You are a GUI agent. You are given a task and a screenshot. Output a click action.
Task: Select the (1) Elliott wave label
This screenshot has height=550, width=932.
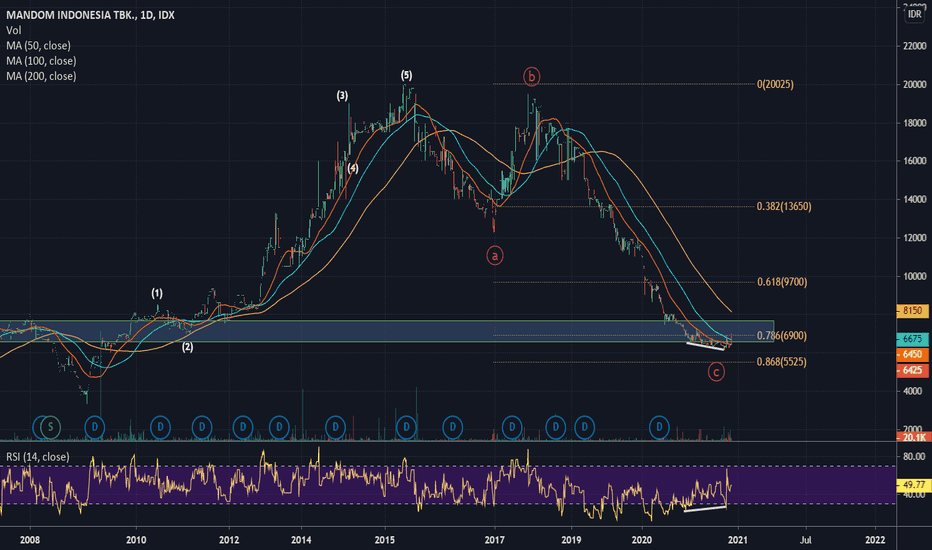[x=157, y=293]
